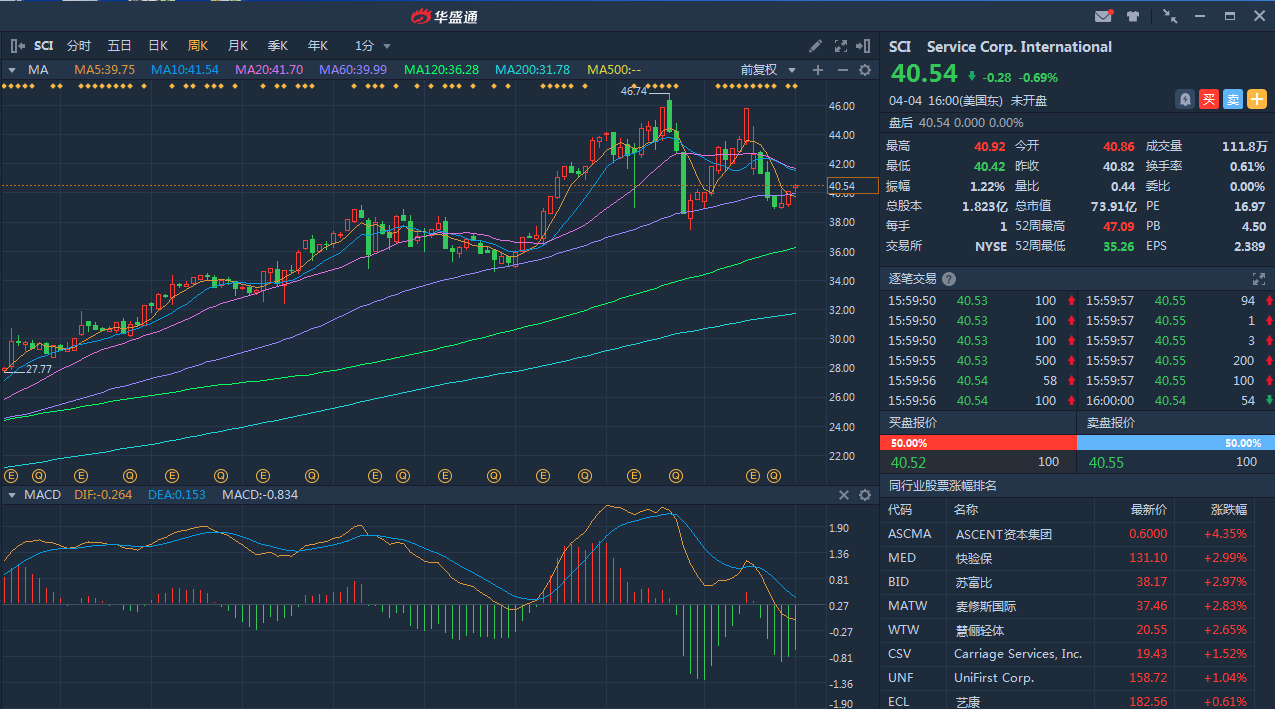Click the yellow add-to-watchlist plus icon
1275x709 pixels.
coord(1256,99)
